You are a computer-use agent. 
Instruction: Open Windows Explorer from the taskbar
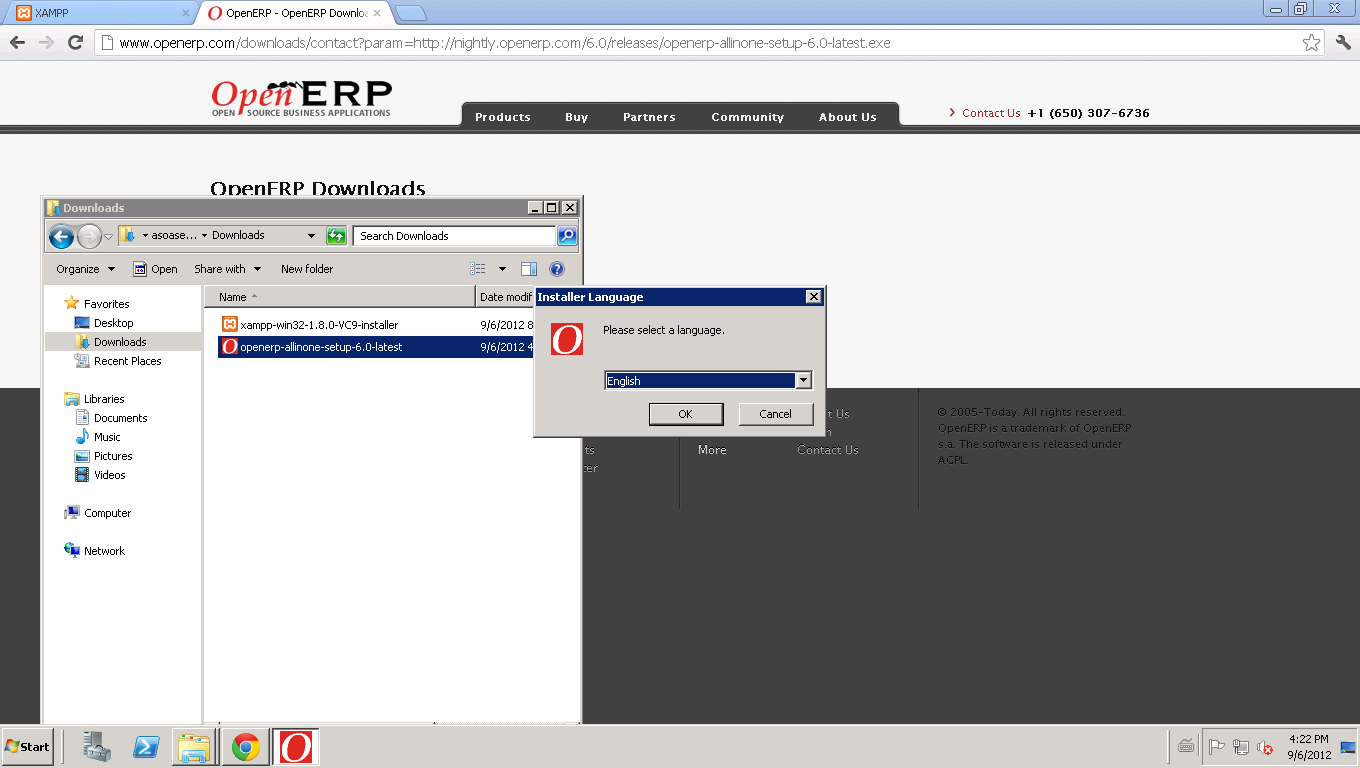click(194, 746)
